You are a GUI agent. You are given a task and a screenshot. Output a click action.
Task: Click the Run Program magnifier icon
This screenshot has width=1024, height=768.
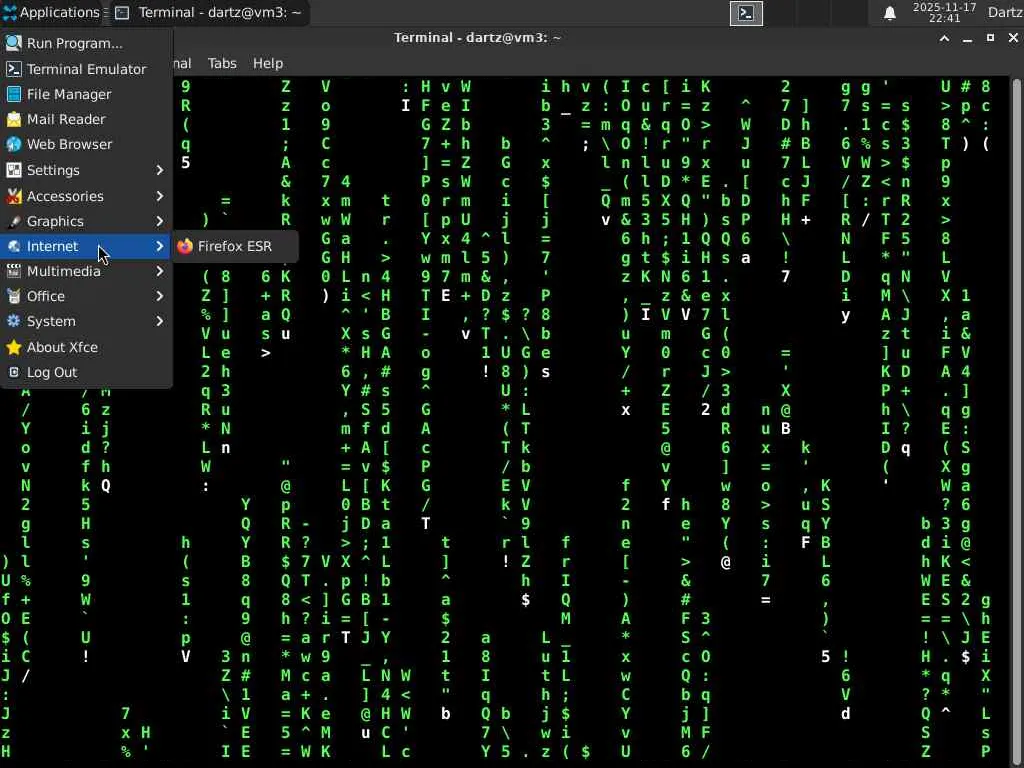tap(14, 43)
